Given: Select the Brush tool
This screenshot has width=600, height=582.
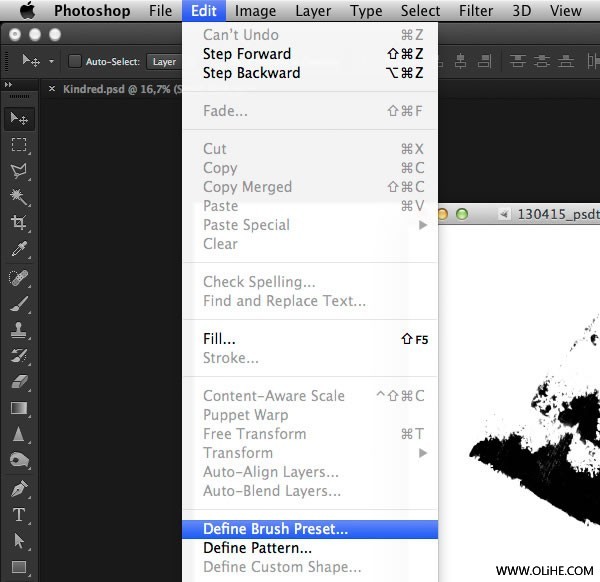Looking at the screenshot, I should [19, 304].
